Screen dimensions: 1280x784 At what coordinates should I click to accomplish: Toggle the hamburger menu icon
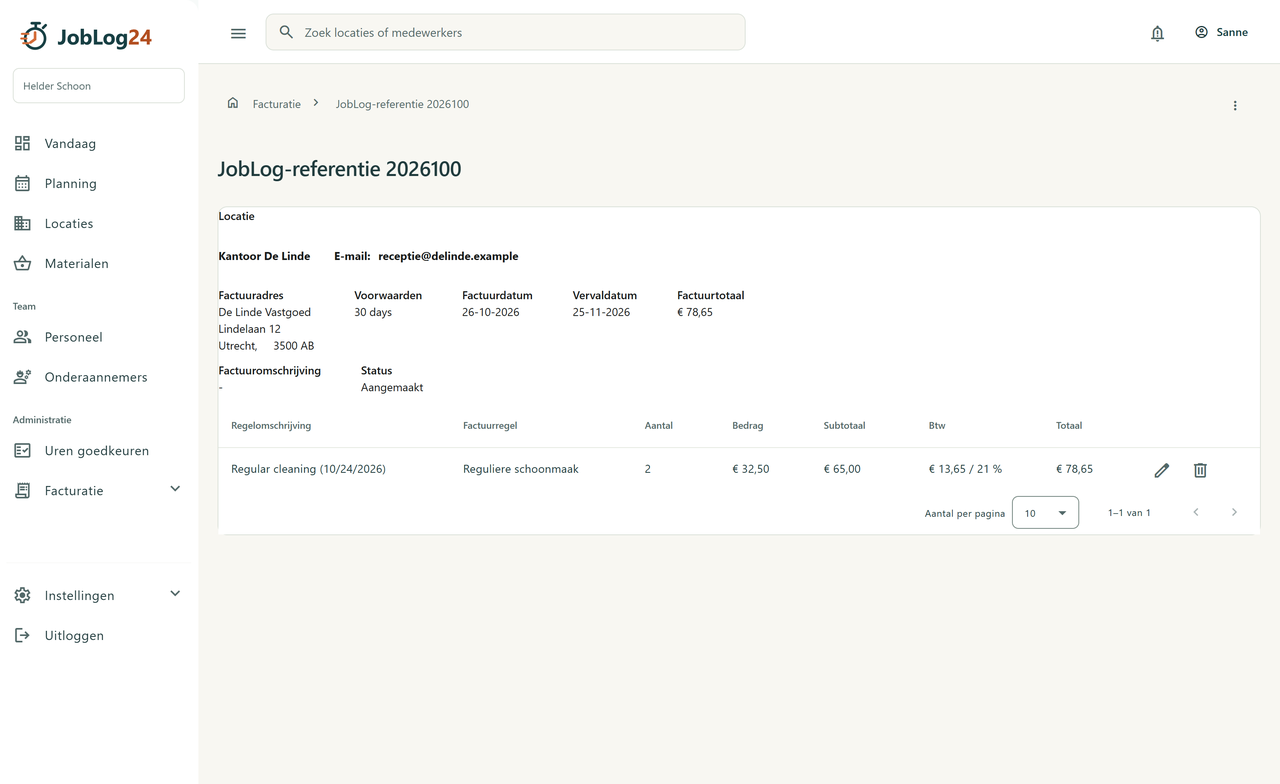pos(238,33)
